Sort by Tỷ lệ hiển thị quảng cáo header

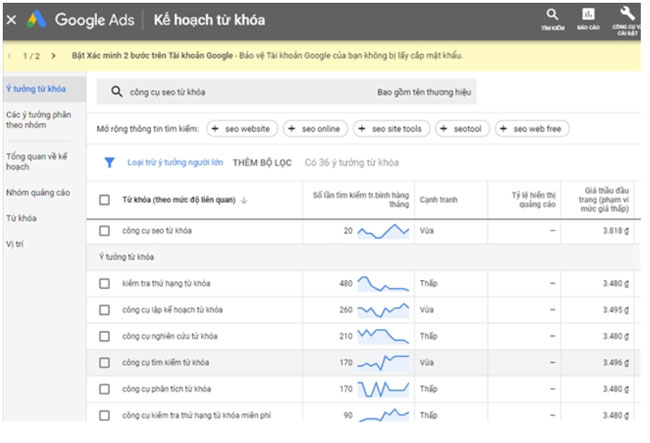(534, 200)
